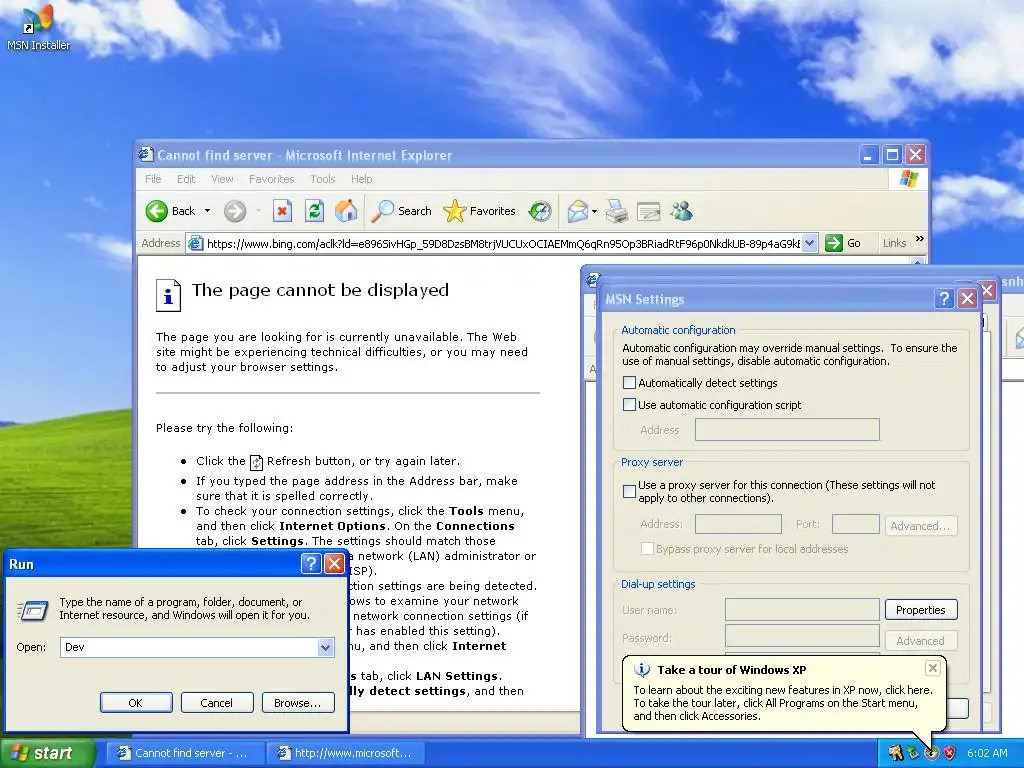Open the Forward button history dropdown arrow
Screen dimensions: 1024x768
click(259, 211)
